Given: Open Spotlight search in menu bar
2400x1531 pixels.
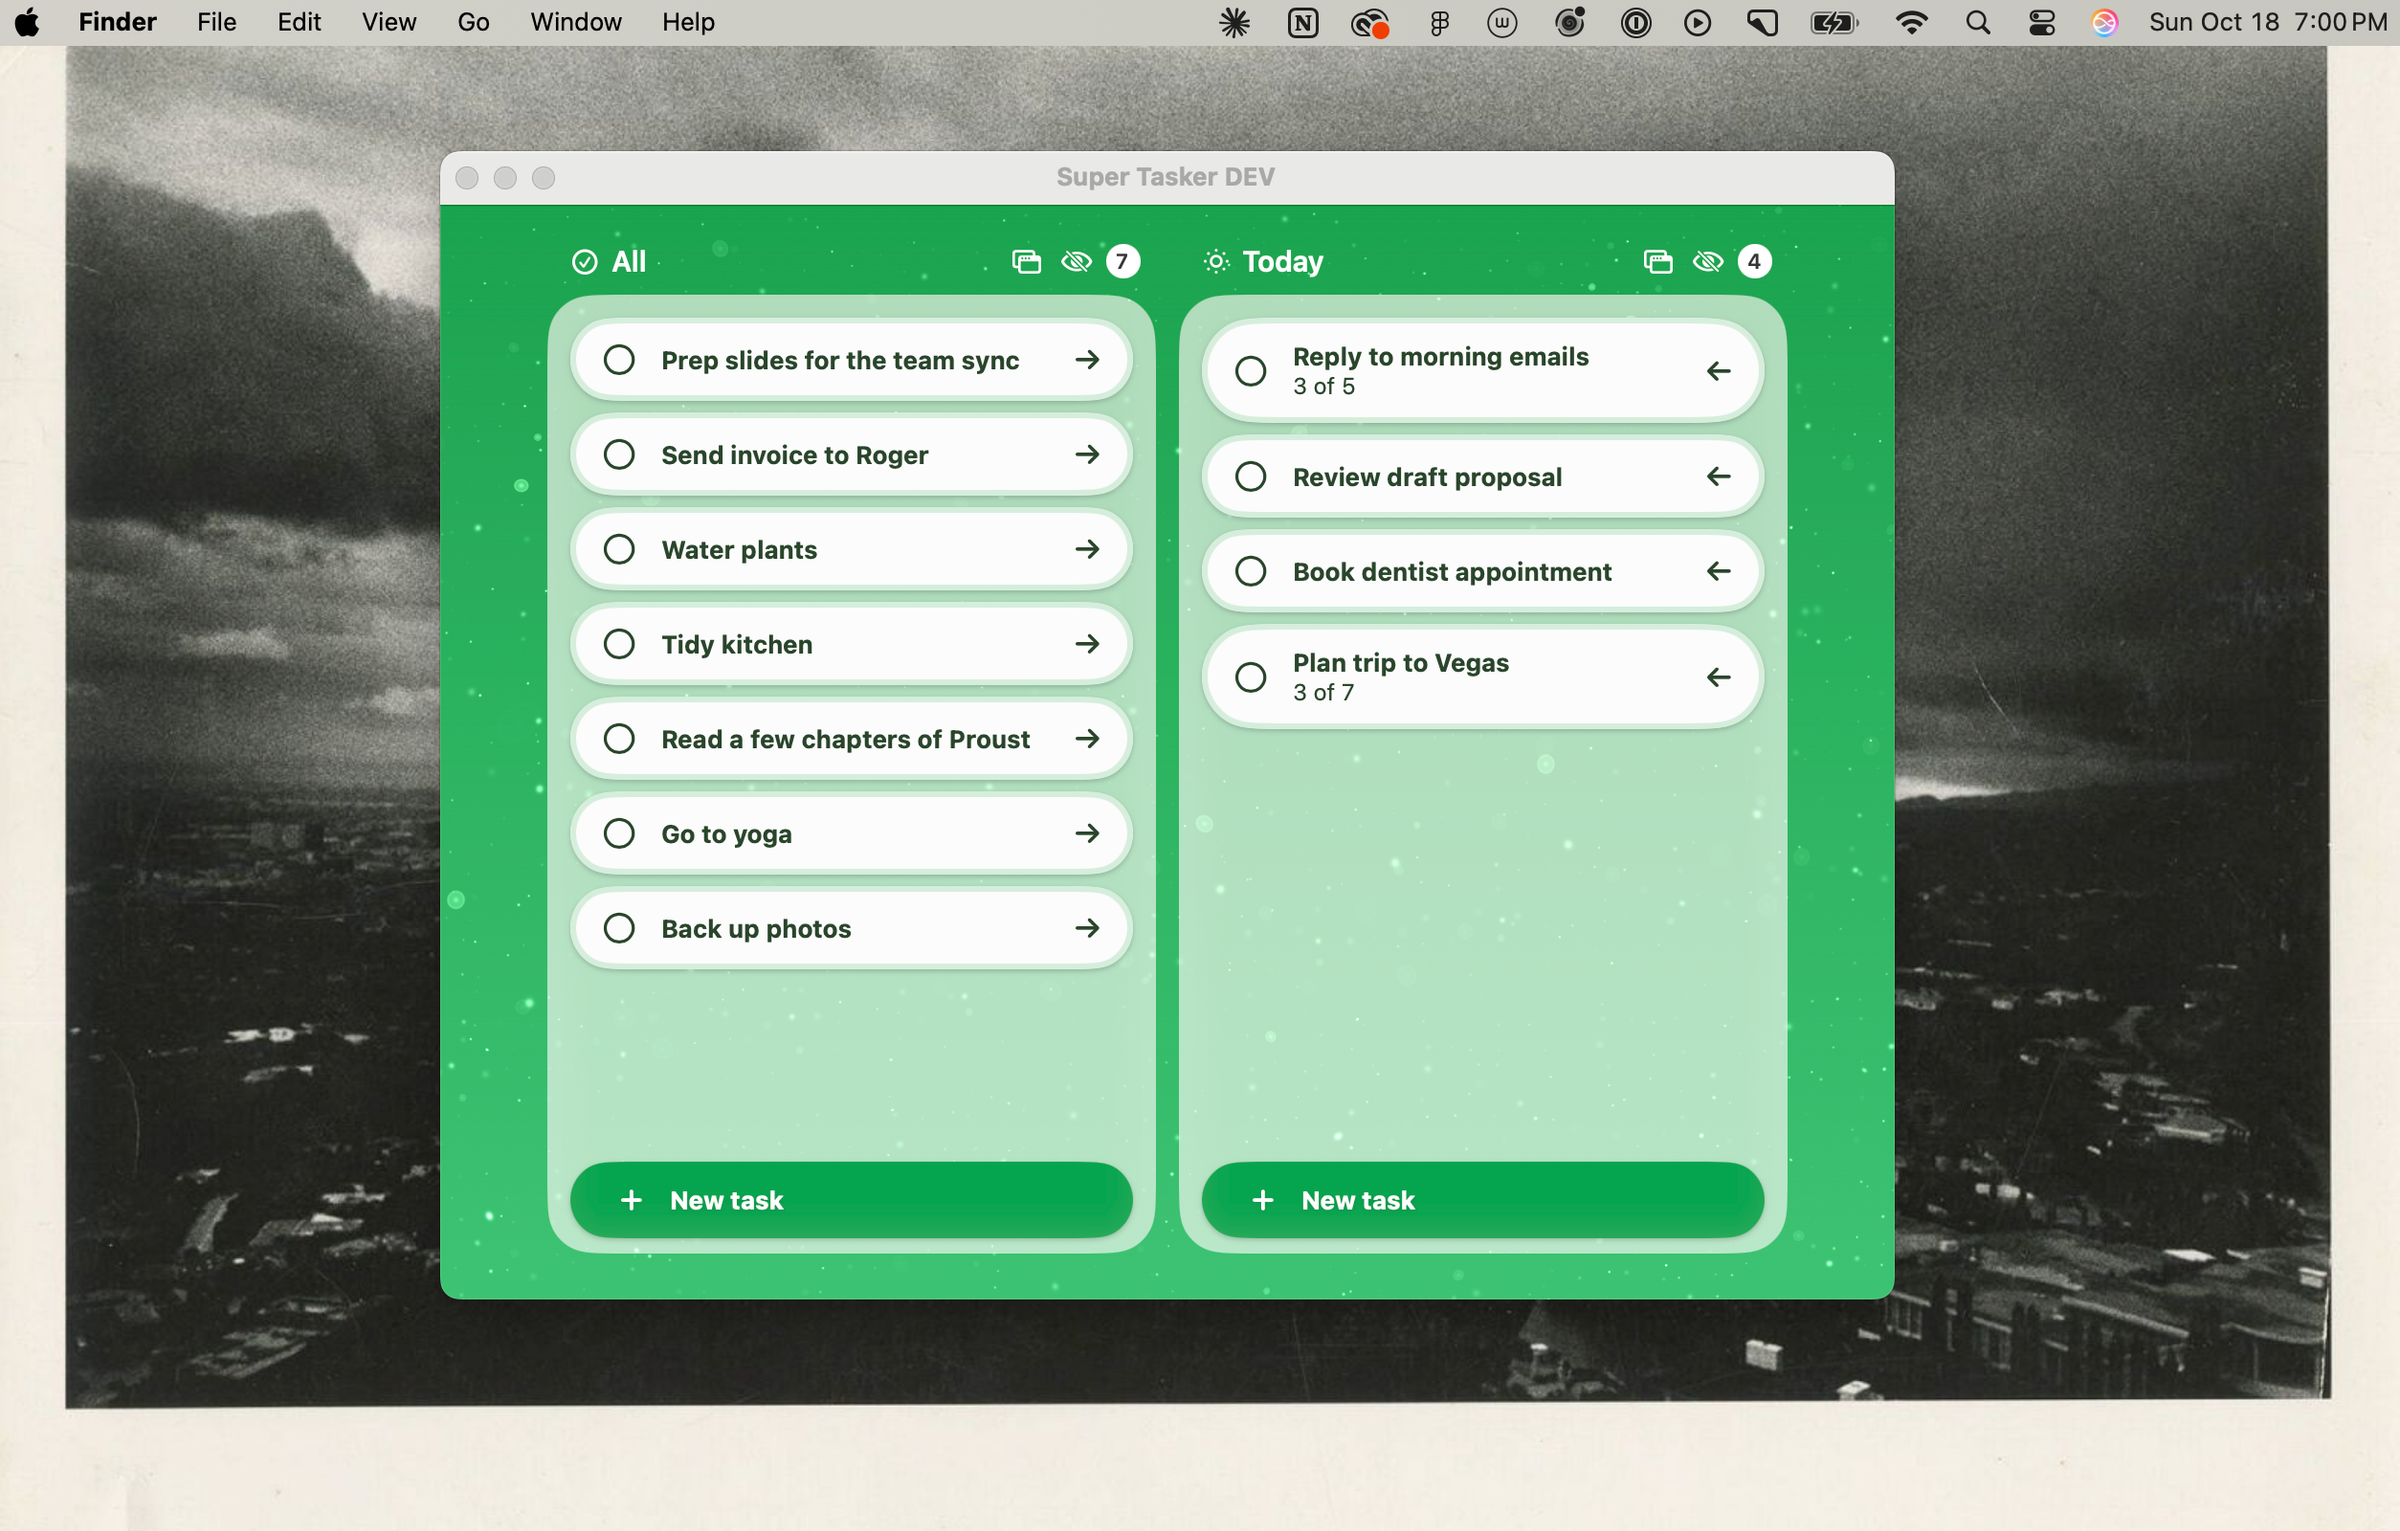Looking at the screenshot, I should tap(1977, 22).
